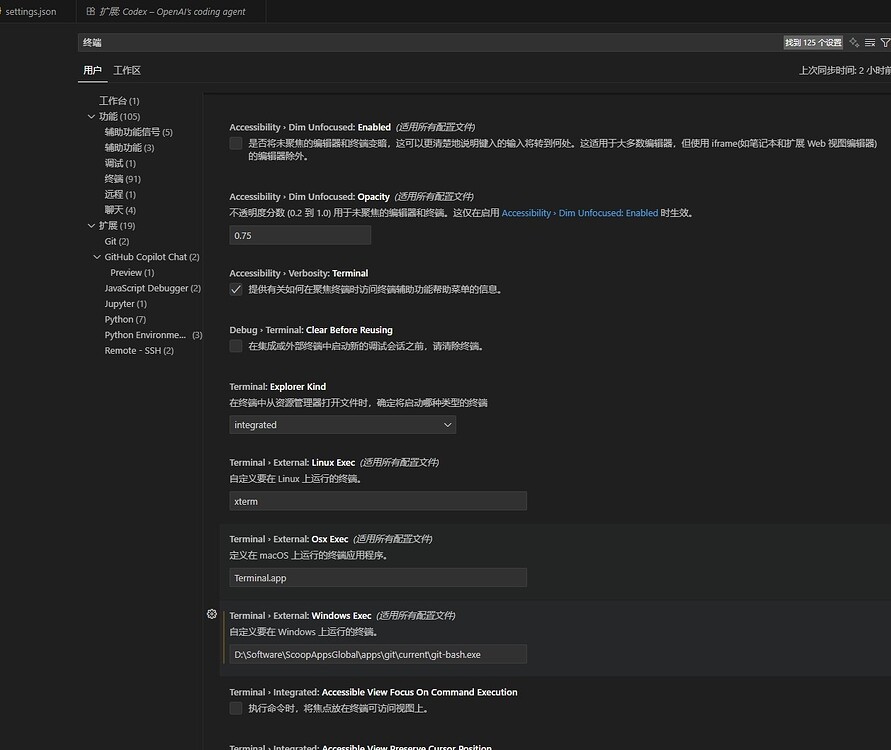The image size is (891, 750).
Task: Click Accessibility Verbosity: Terminal title
Action: pyautogui.click(x=298, y=273)
